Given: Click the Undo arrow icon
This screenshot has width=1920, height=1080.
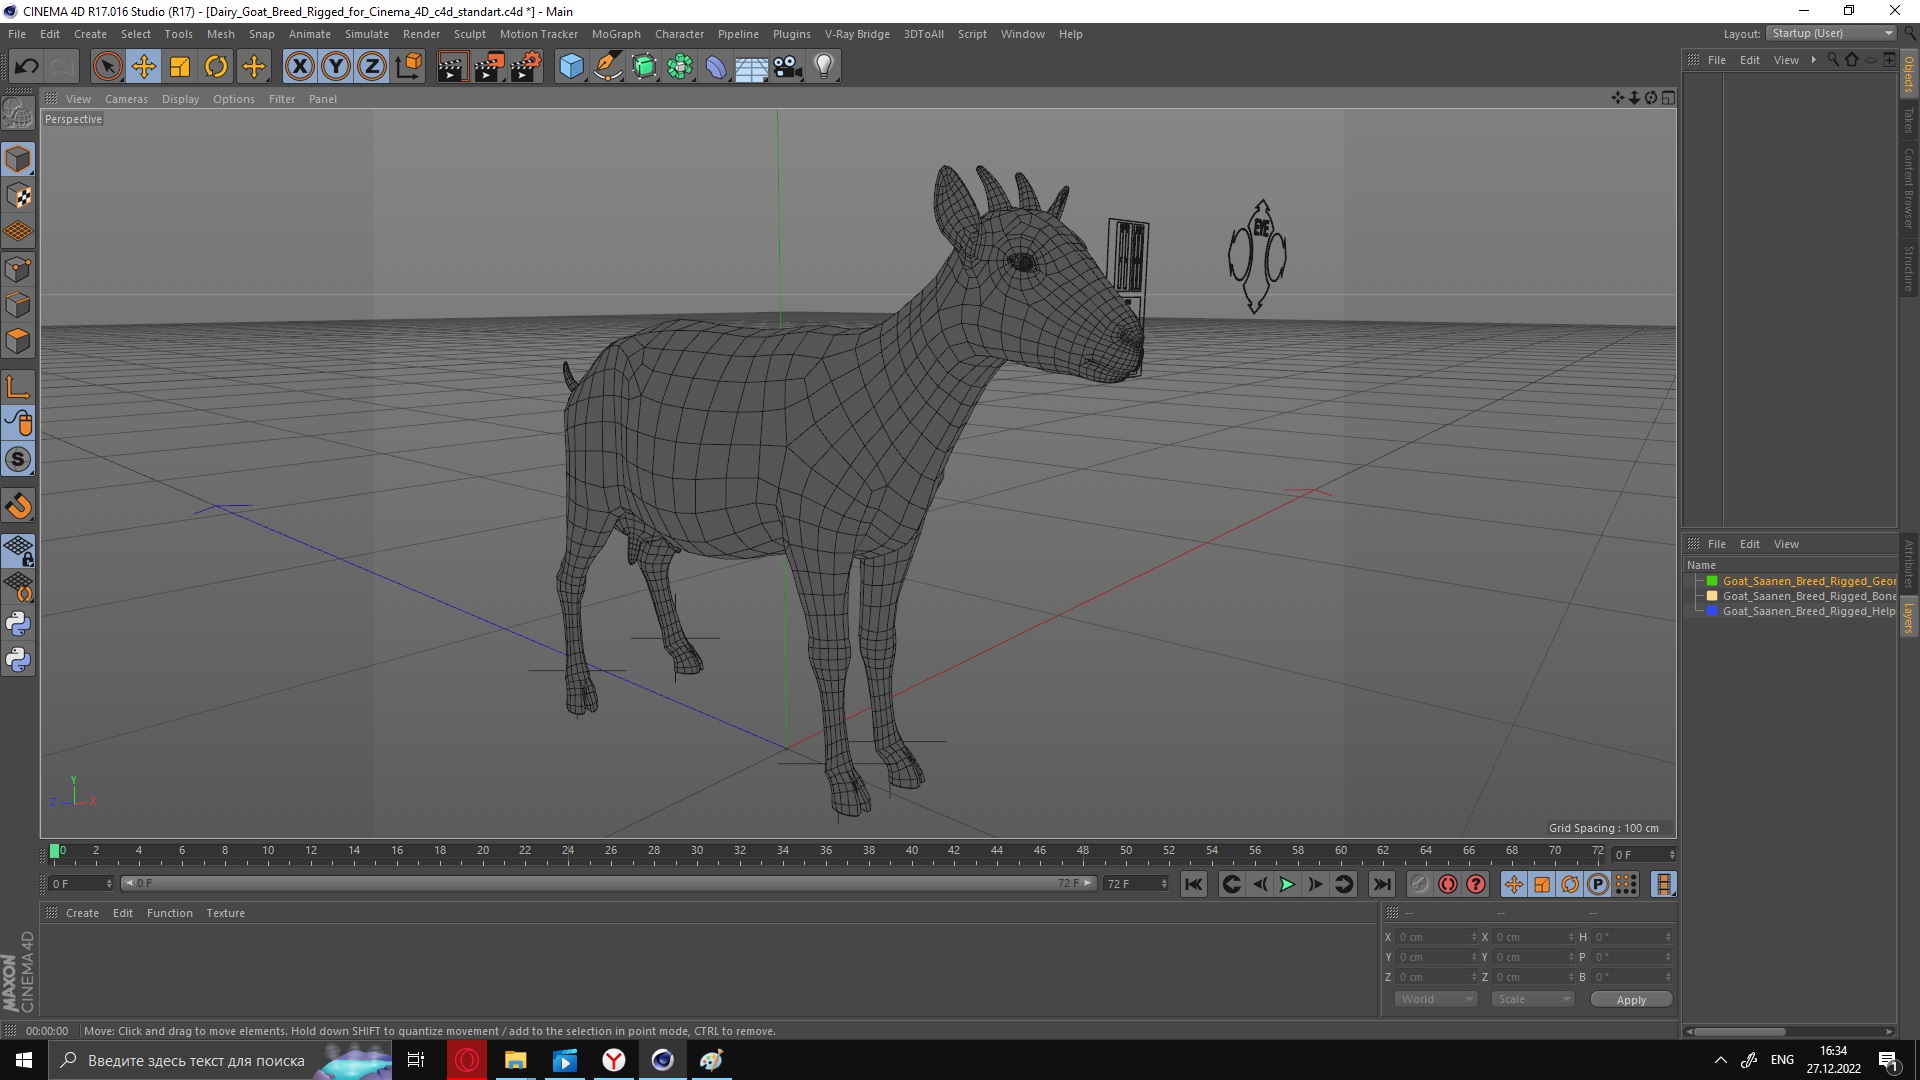Looking at the screenshot, I should tap(27, 67).
